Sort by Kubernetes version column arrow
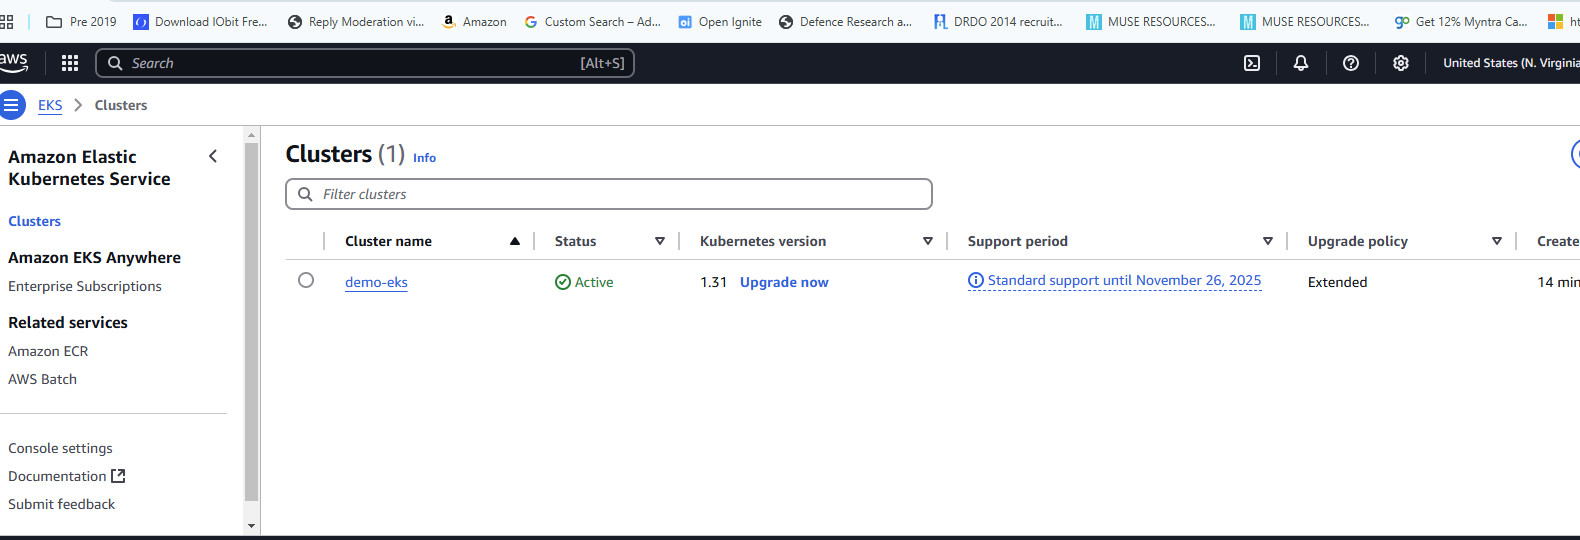This screenshot has height=540, width=1580. [928, 241]
